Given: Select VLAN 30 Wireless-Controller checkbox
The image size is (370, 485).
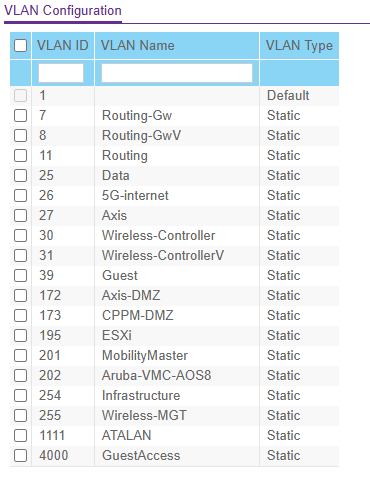Looking at the screenshot, I should coord(20,236).
